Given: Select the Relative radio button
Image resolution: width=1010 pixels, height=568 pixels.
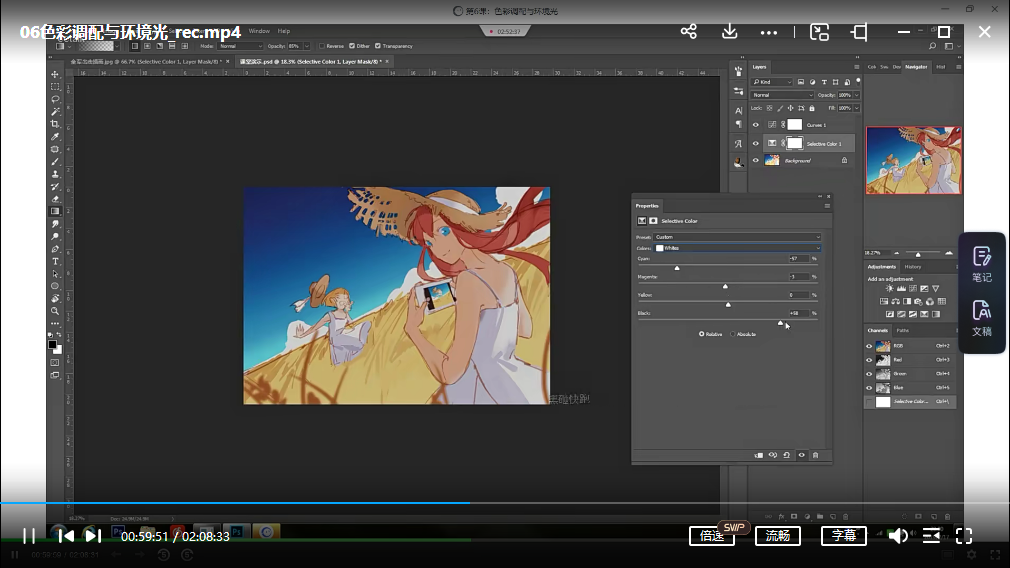Looking at the screenshot, I should (x=701, y=334).
